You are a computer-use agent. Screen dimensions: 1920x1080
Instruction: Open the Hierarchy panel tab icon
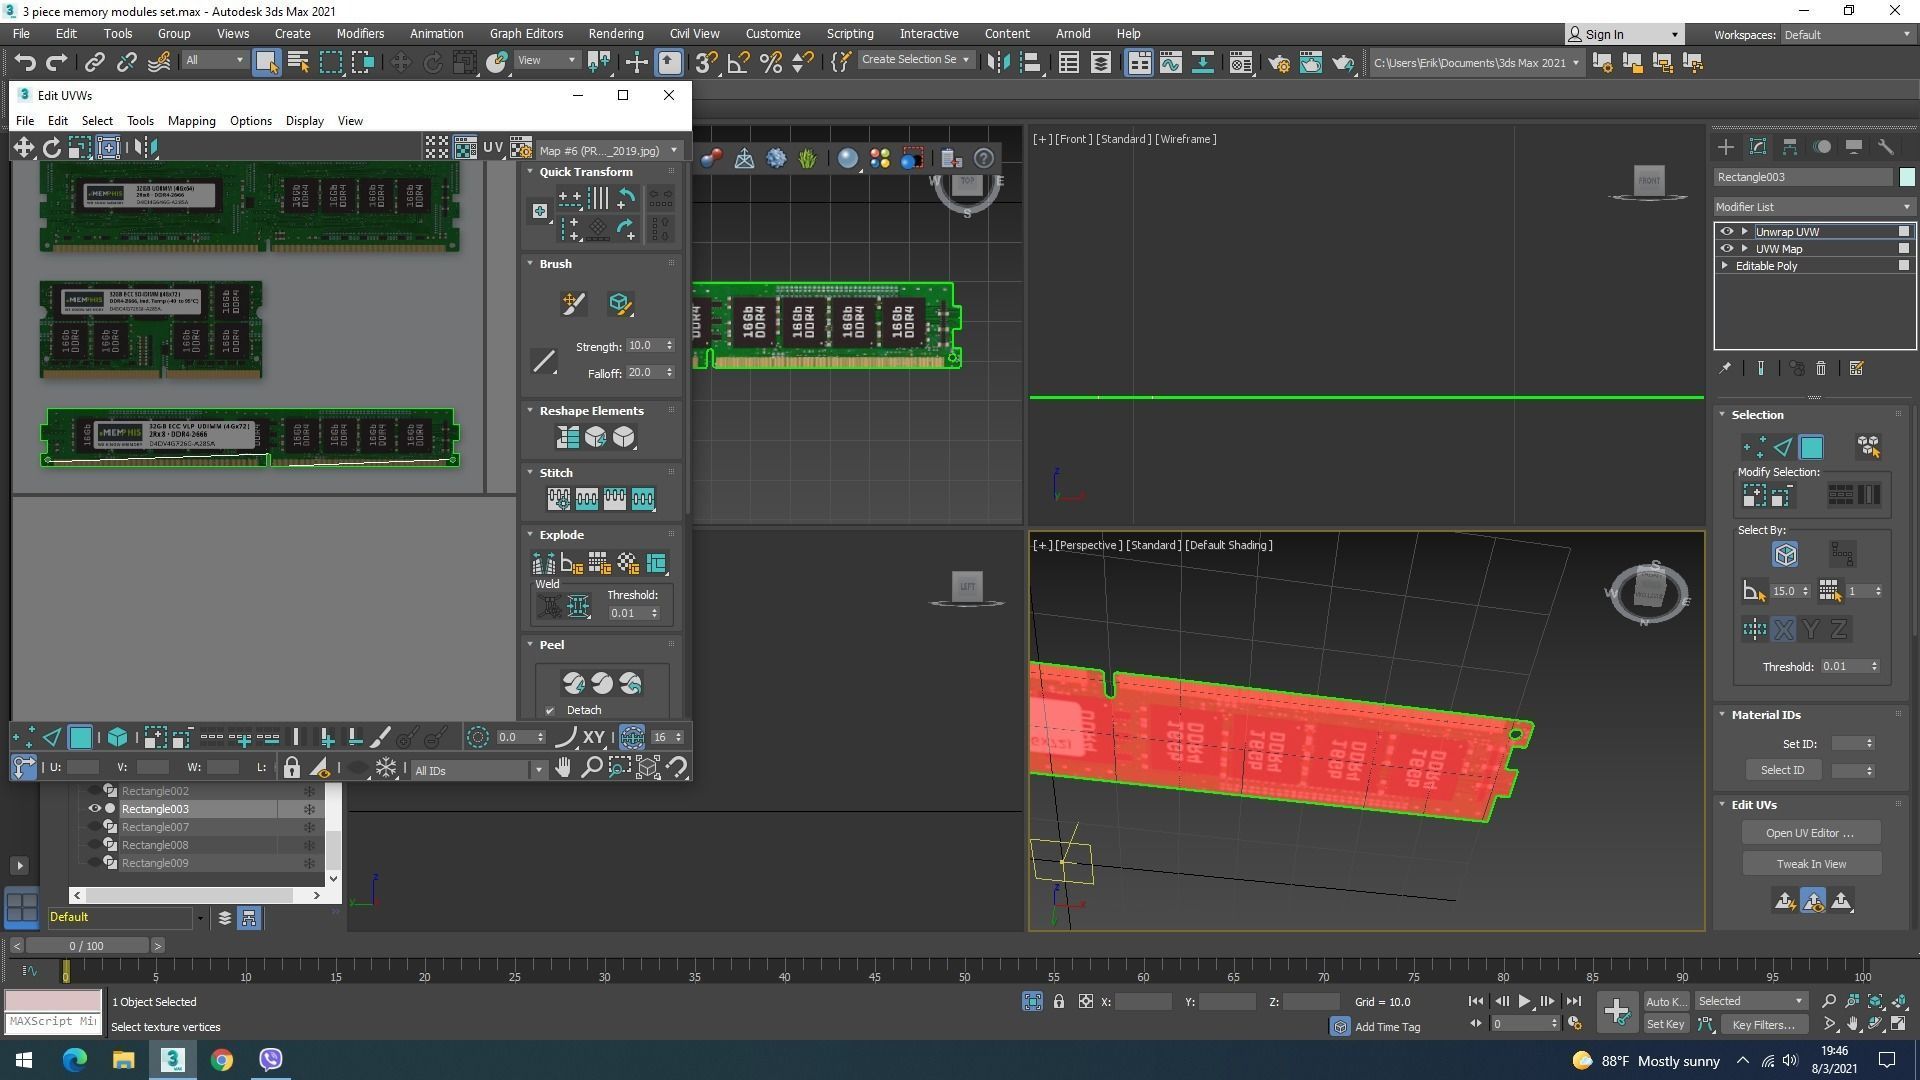click(x=1789, y=147)
